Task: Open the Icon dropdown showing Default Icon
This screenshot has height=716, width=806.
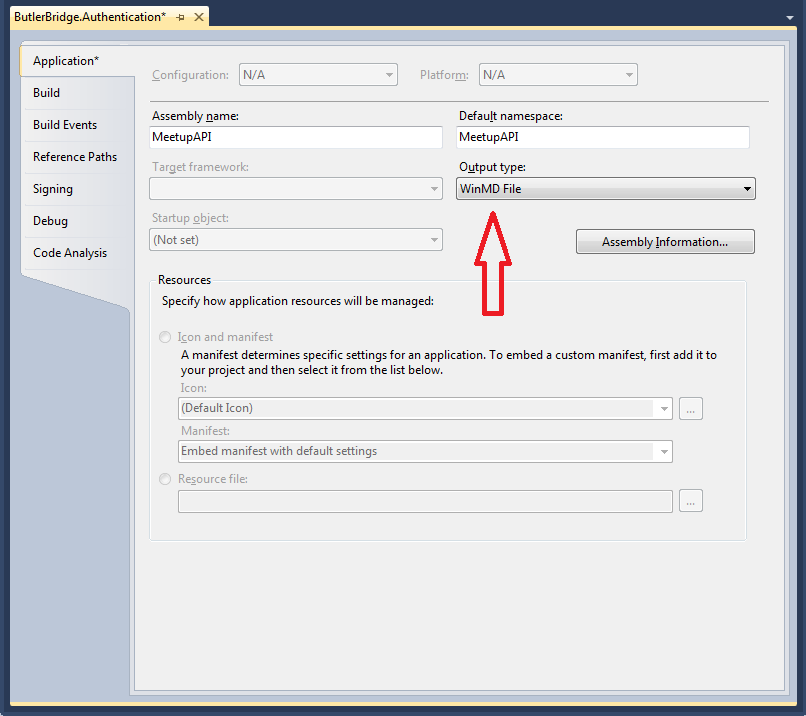Action: click(x=425, y=408)
